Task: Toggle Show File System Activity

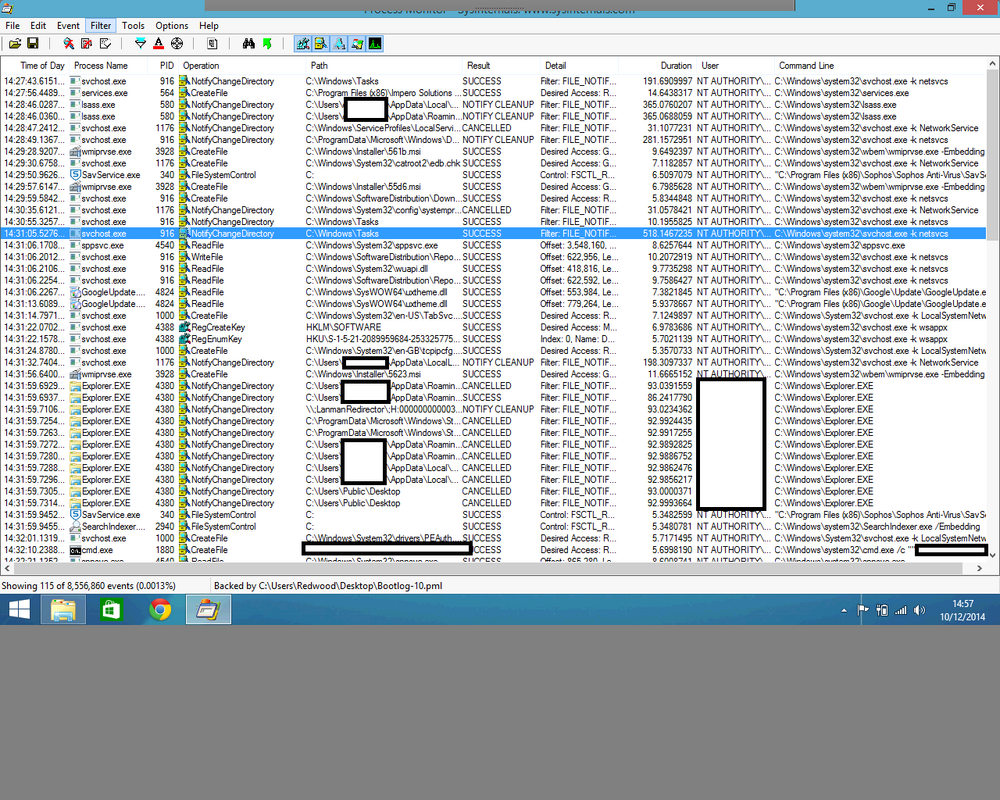Action: (x=321, y=43)
